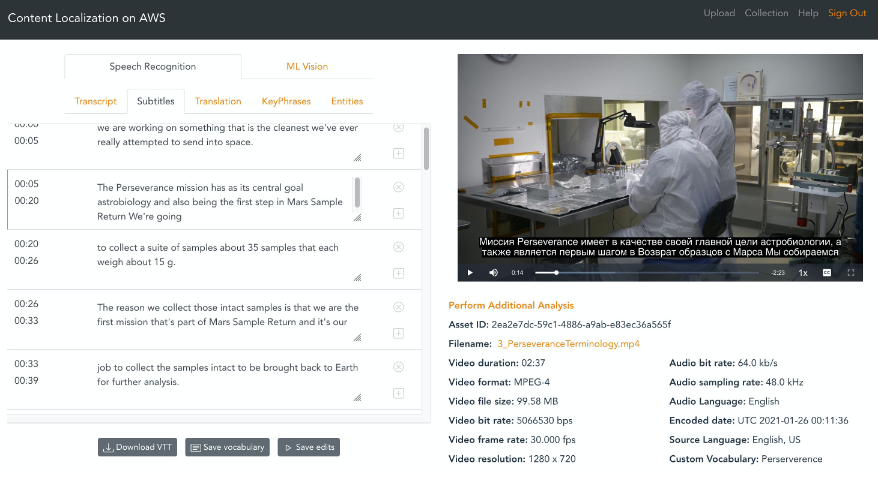The width and height of the screenshot is (879, 477).
Task: Change the 1x playback speed
Action: tap(803, 272)
